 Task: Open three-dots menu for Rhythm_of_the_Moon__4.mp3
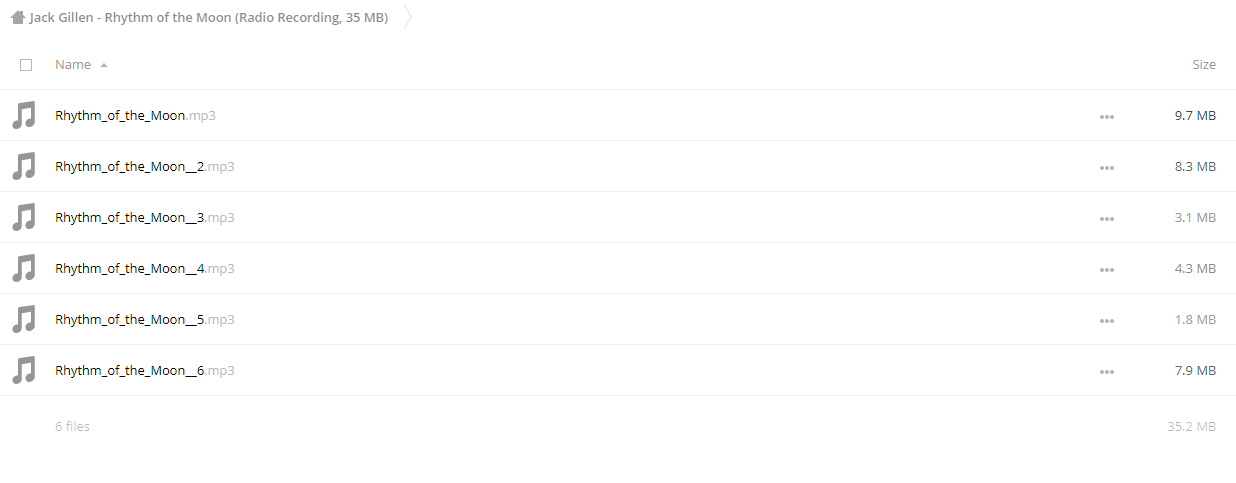point(1106,269)
